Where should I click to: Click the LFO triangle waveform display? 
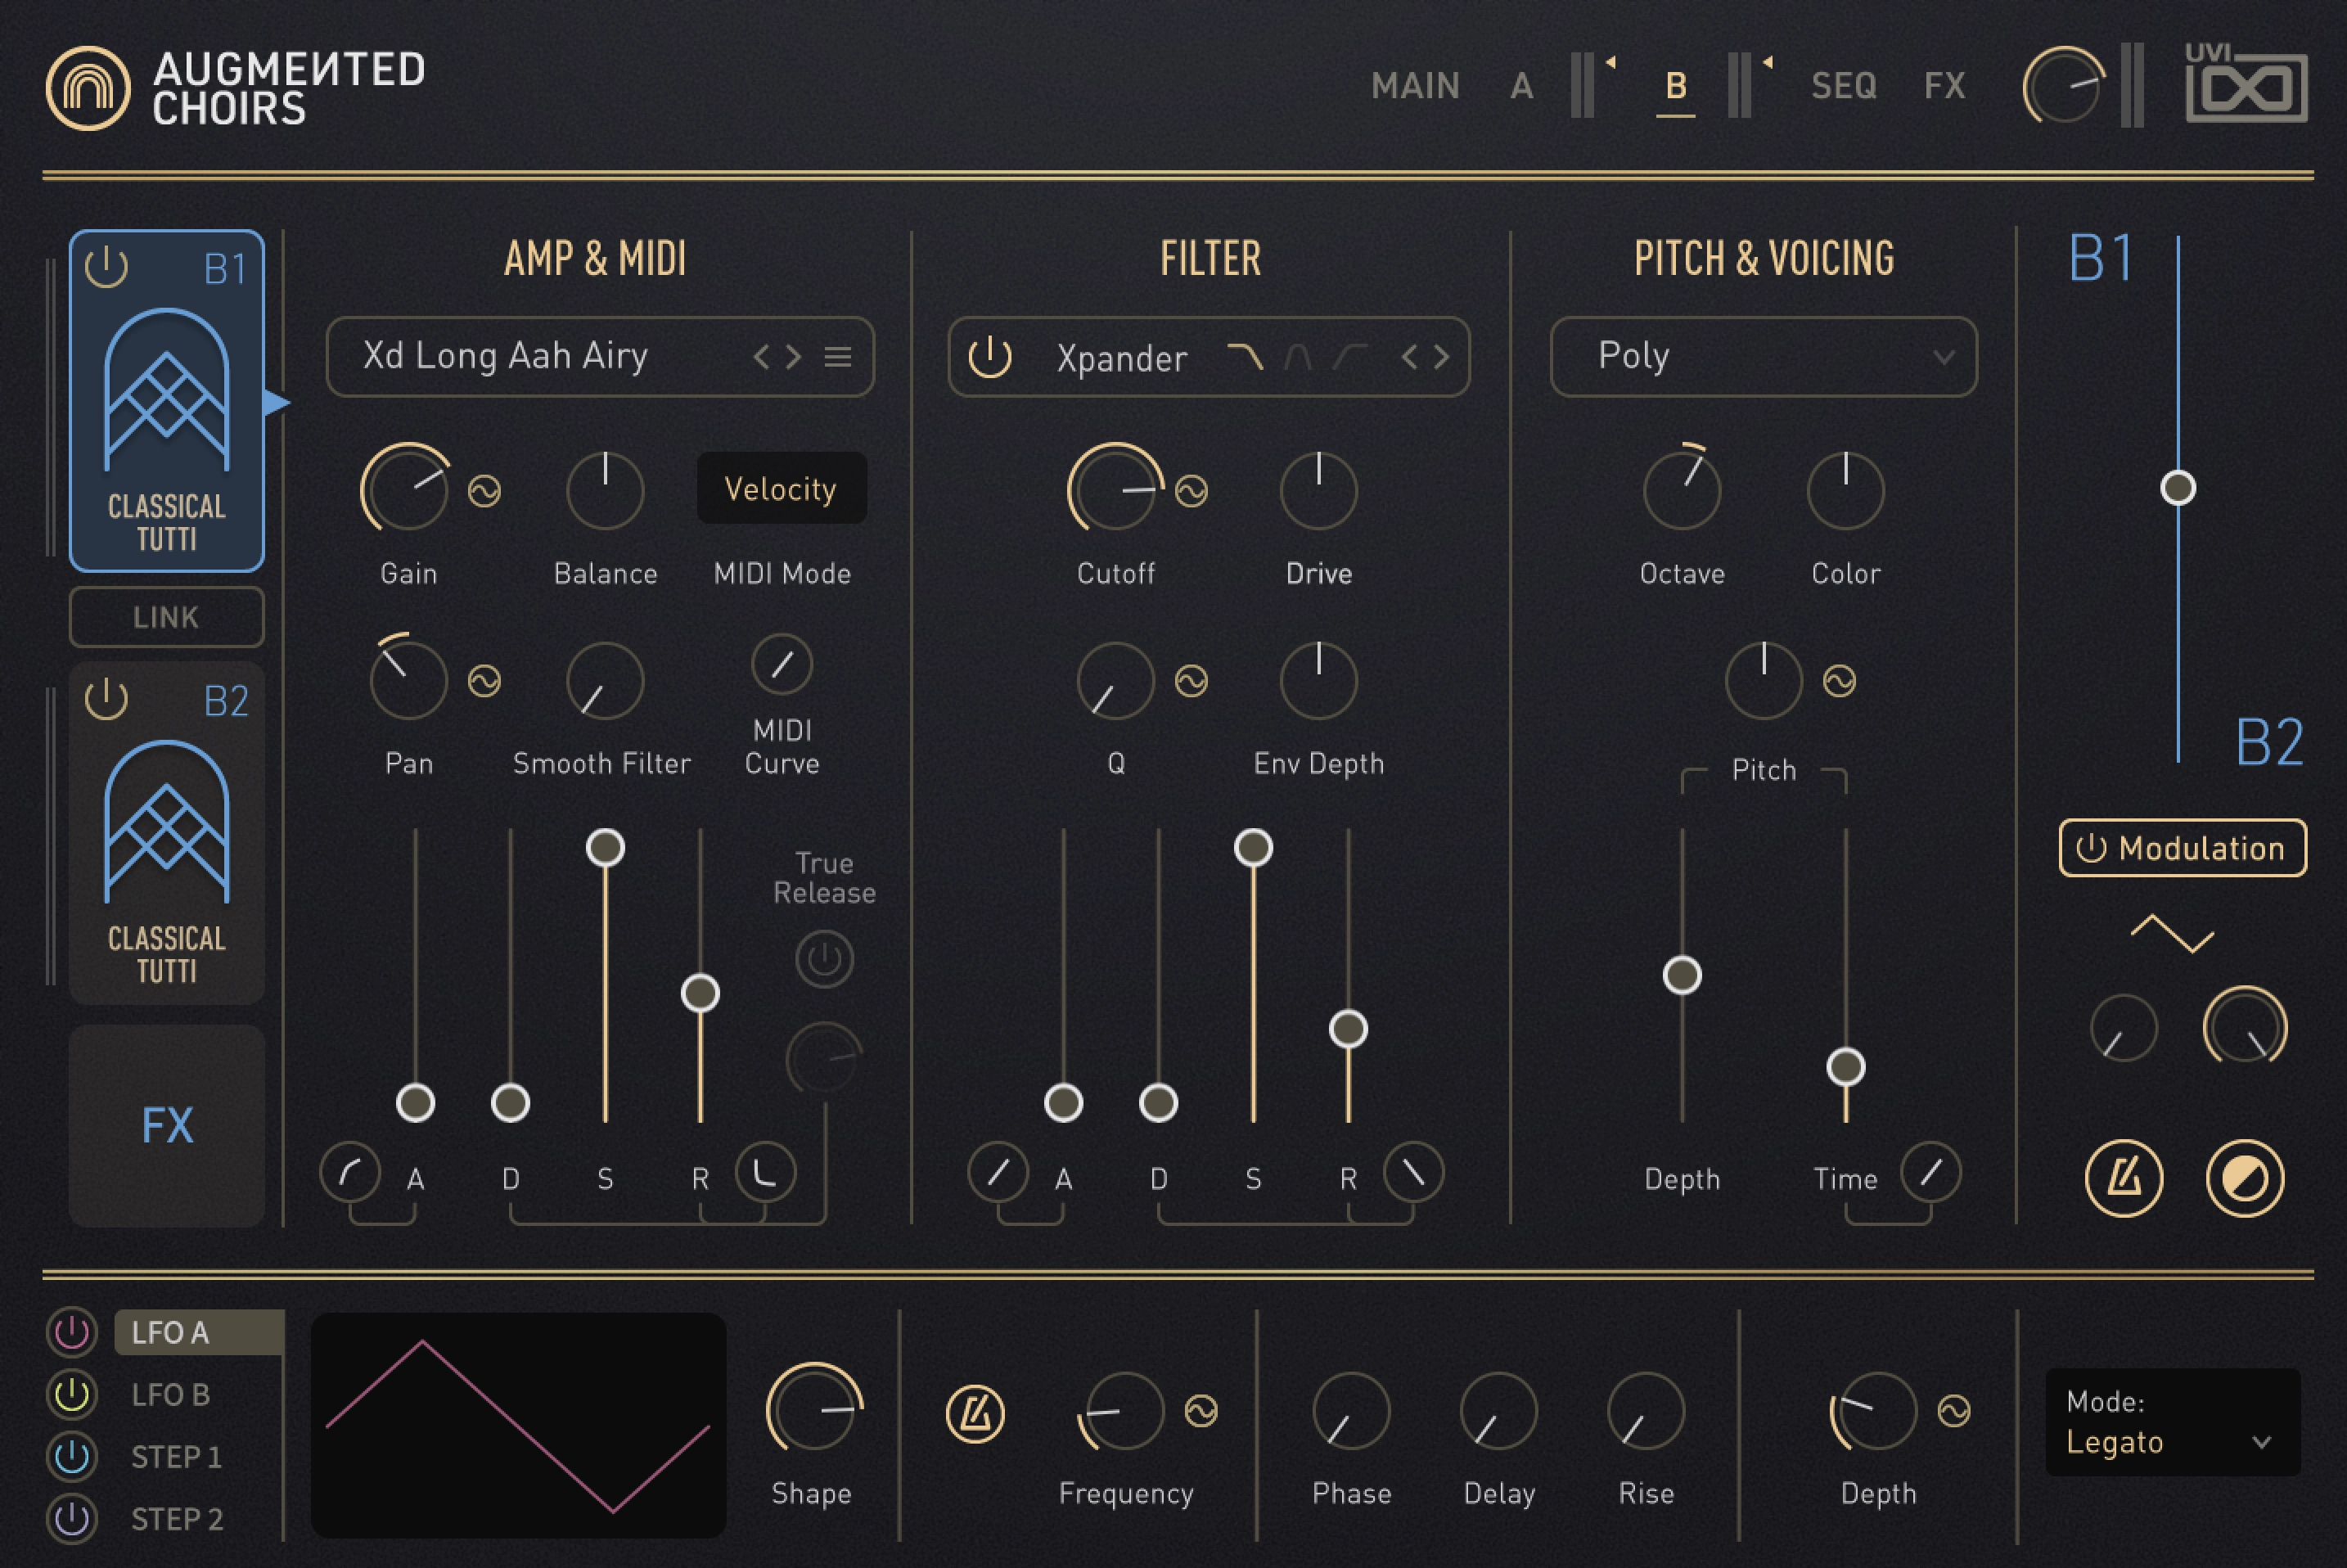[x=518, y=1425]
